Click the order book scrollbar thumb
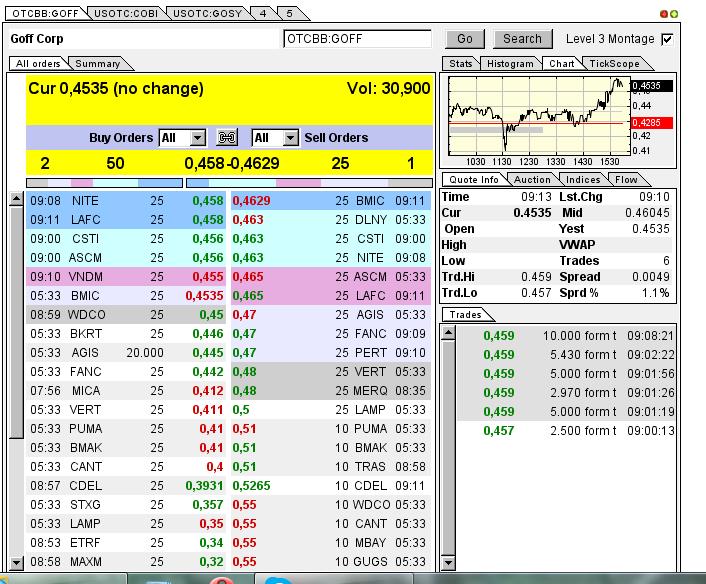Screen dimensions: 706x584 (x=16, y=322)
